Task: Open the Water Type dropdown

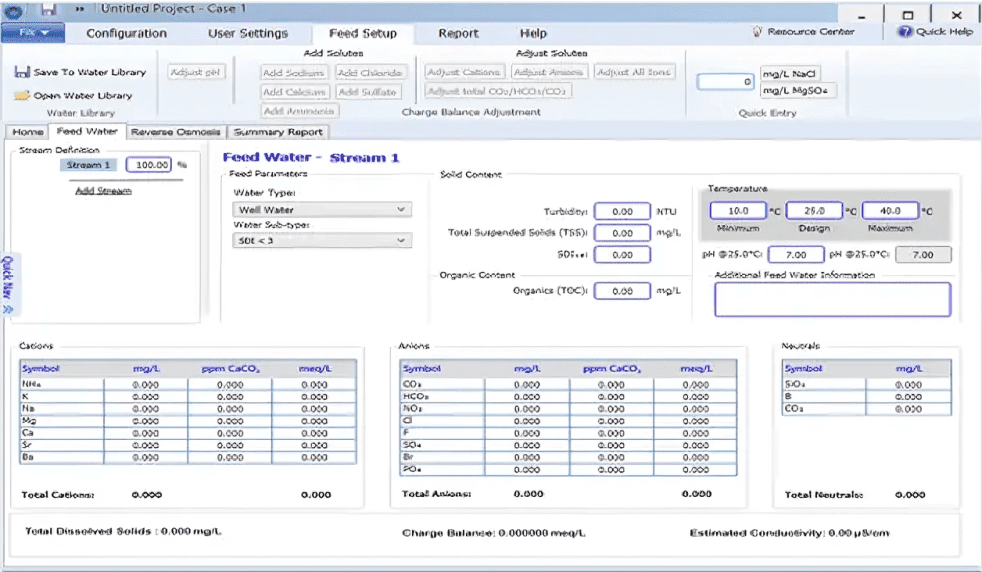Action: point(322,209)
